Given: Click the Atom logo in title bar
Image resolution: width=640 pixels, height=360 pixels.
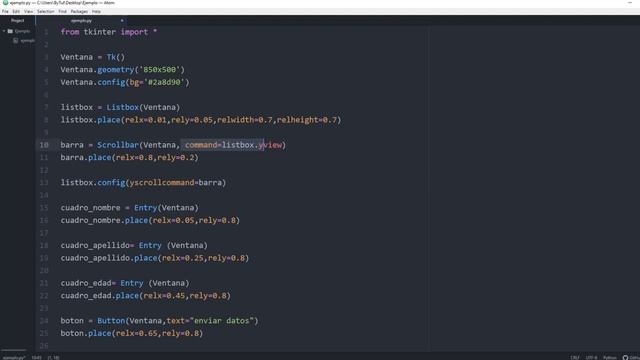Looking at the screenshot, I should [5, 3].
